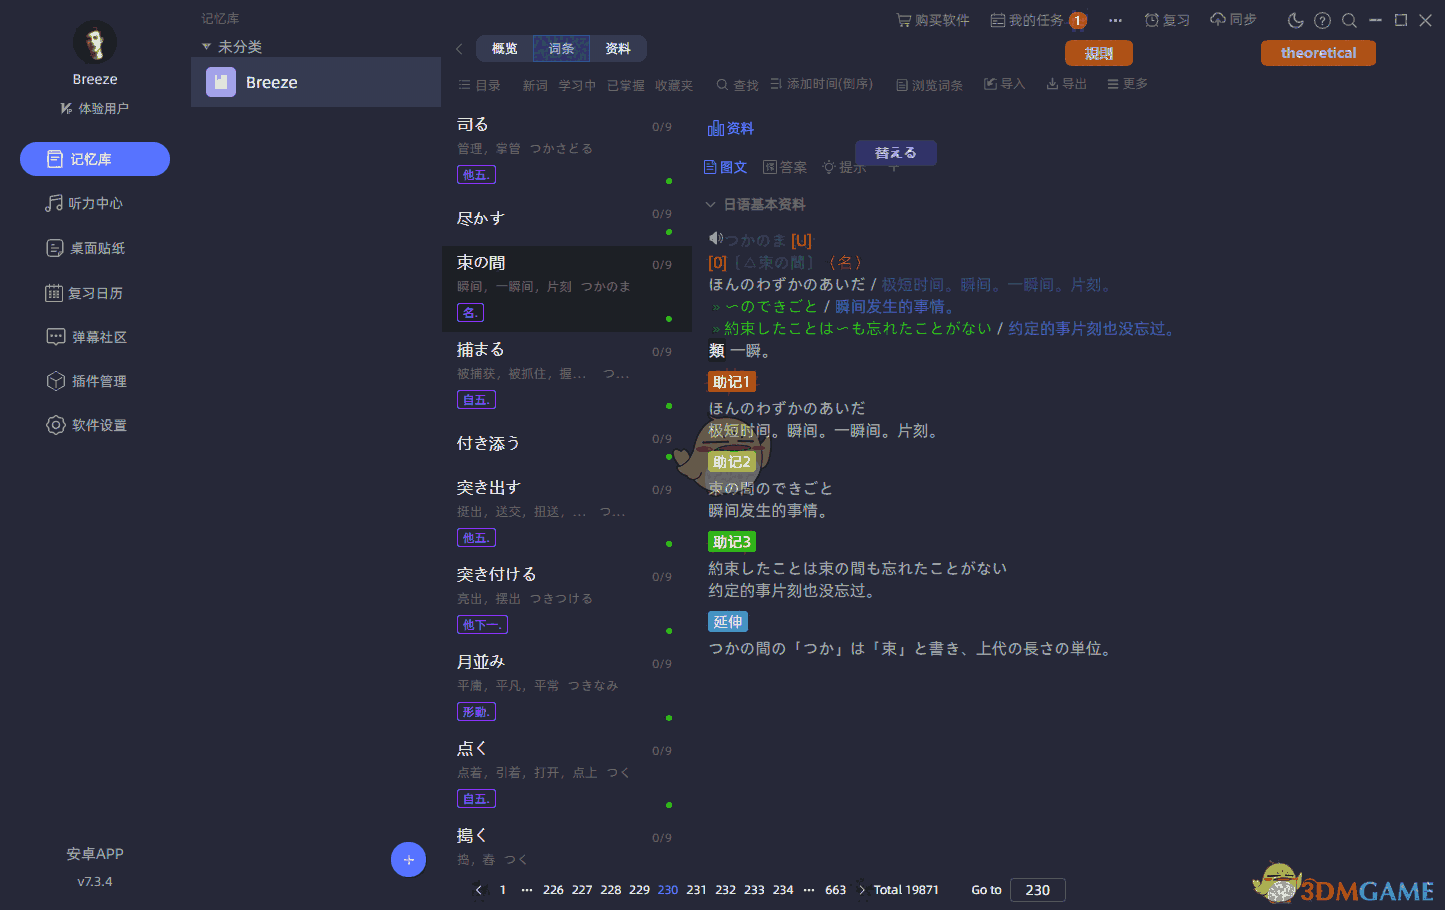The width and height of the screenshot is (1445, 910).
Task: Switch to the 资料 materials tab
Action: [x=618, y=48]
